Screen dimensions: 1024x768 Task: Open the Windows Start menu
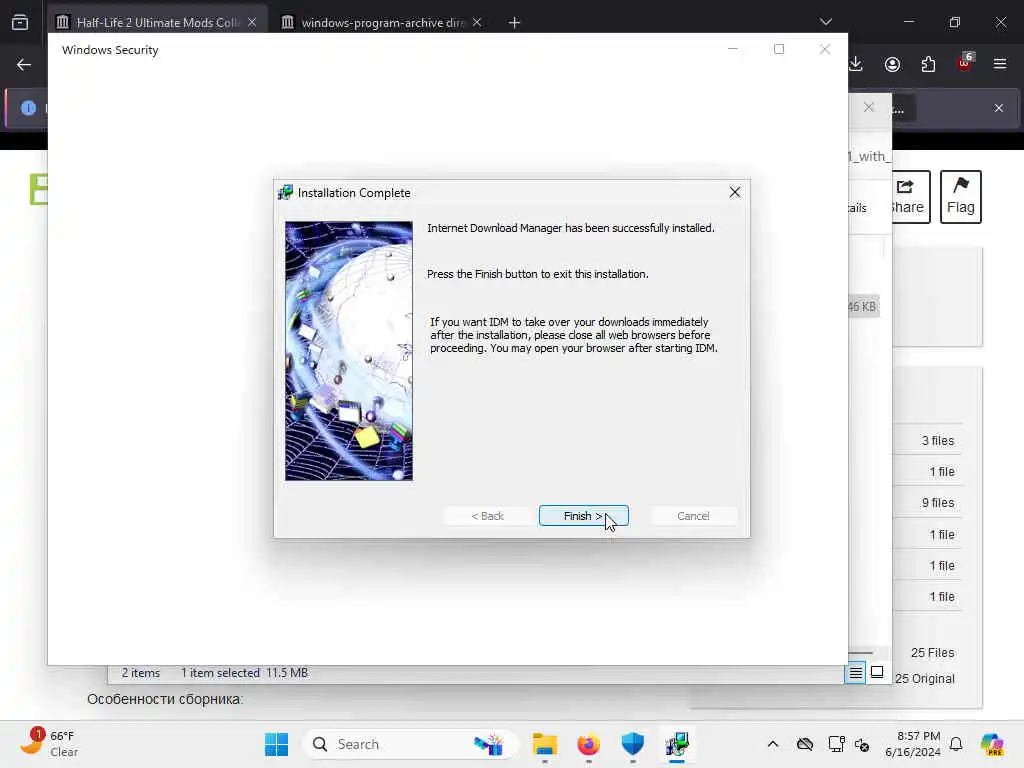click(276, 744)
